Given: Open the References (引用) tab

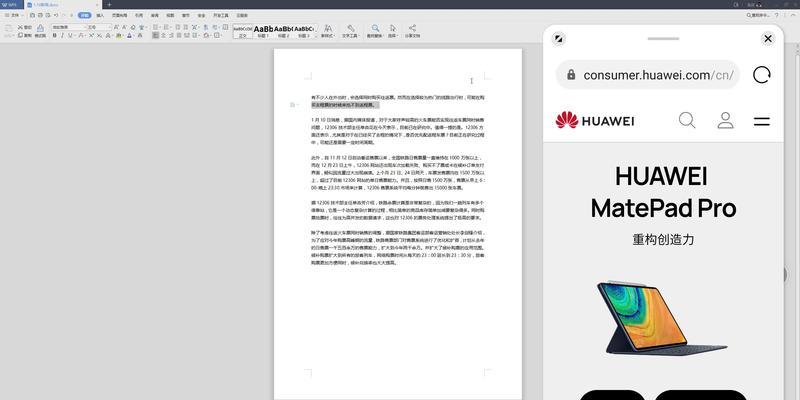Looking at the screenshot, I should (x=139, y=15).
